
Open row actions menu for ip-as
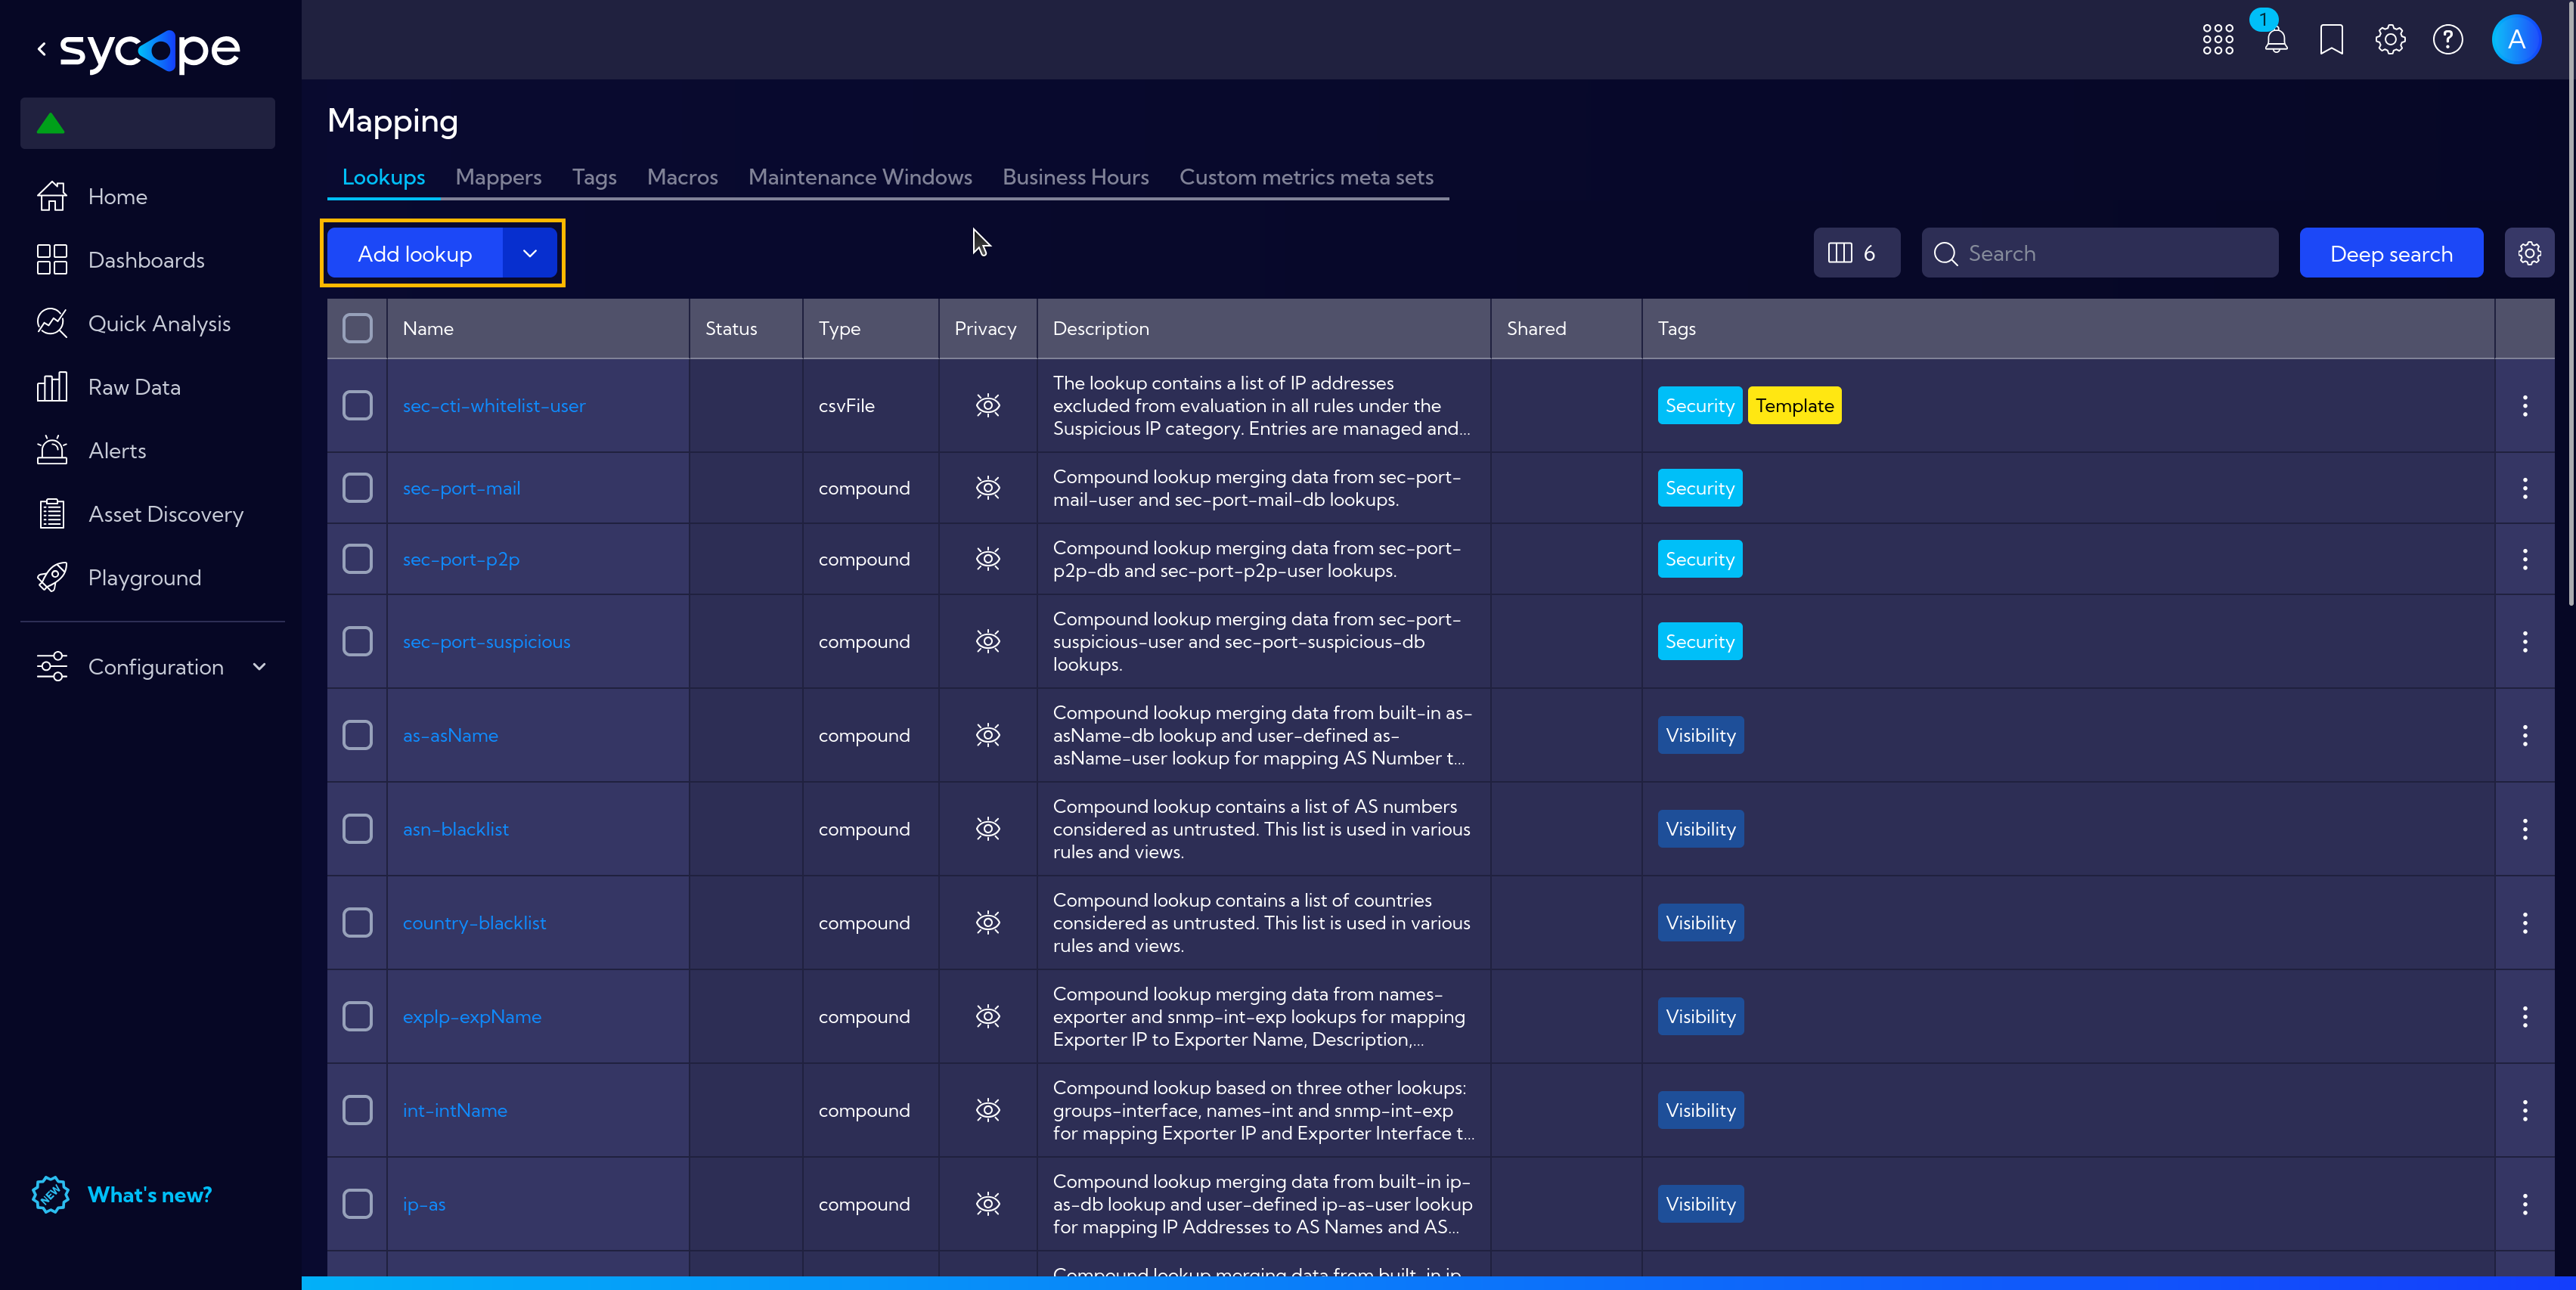point(2524,1204)
